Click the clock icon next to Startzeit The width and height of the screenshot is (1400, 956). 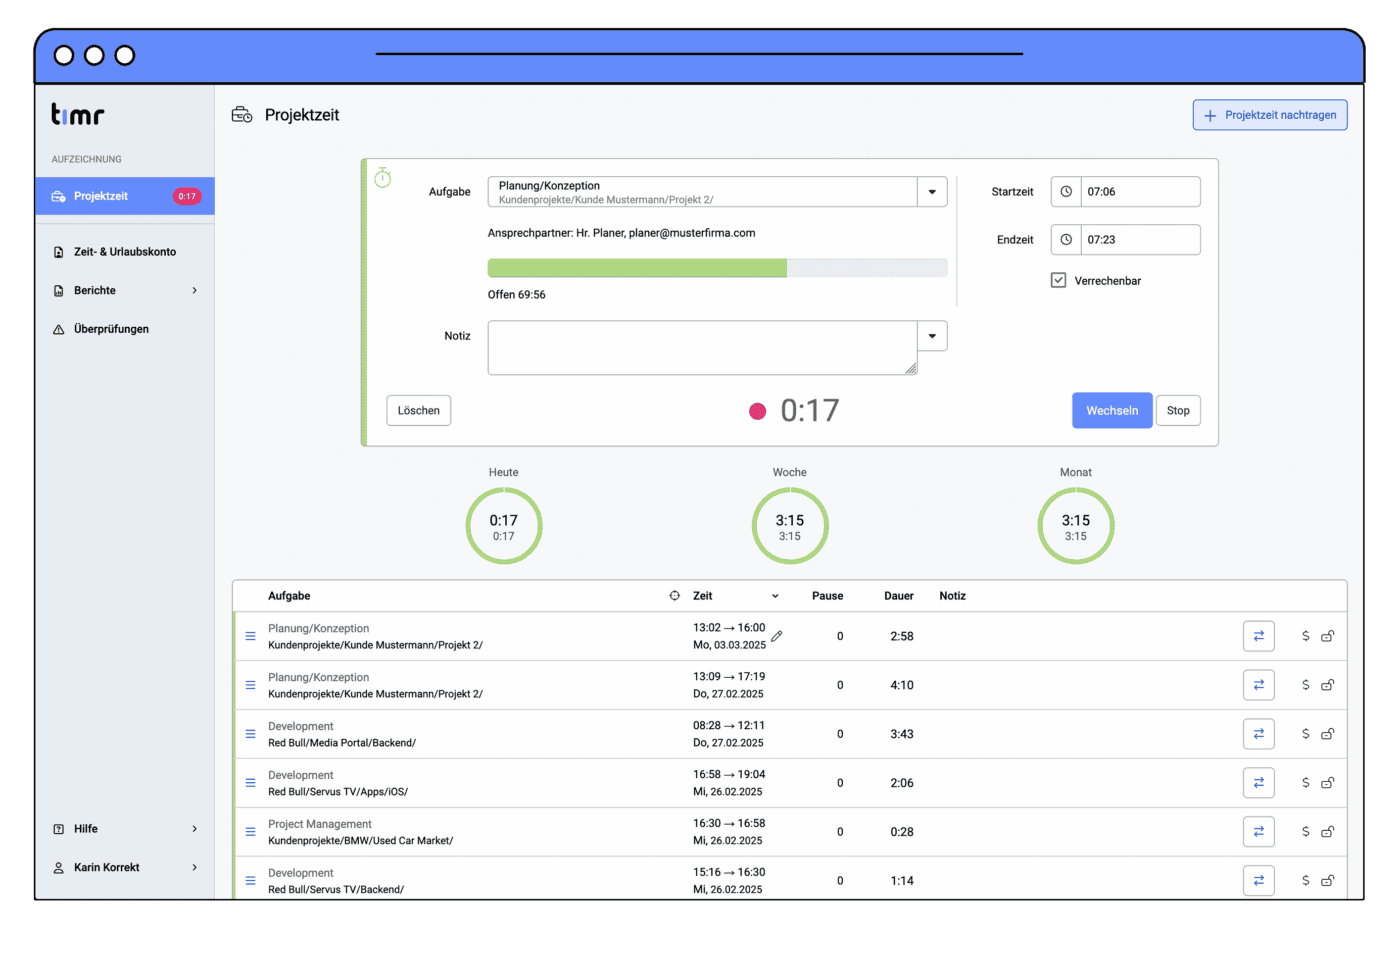(1066, 192)
